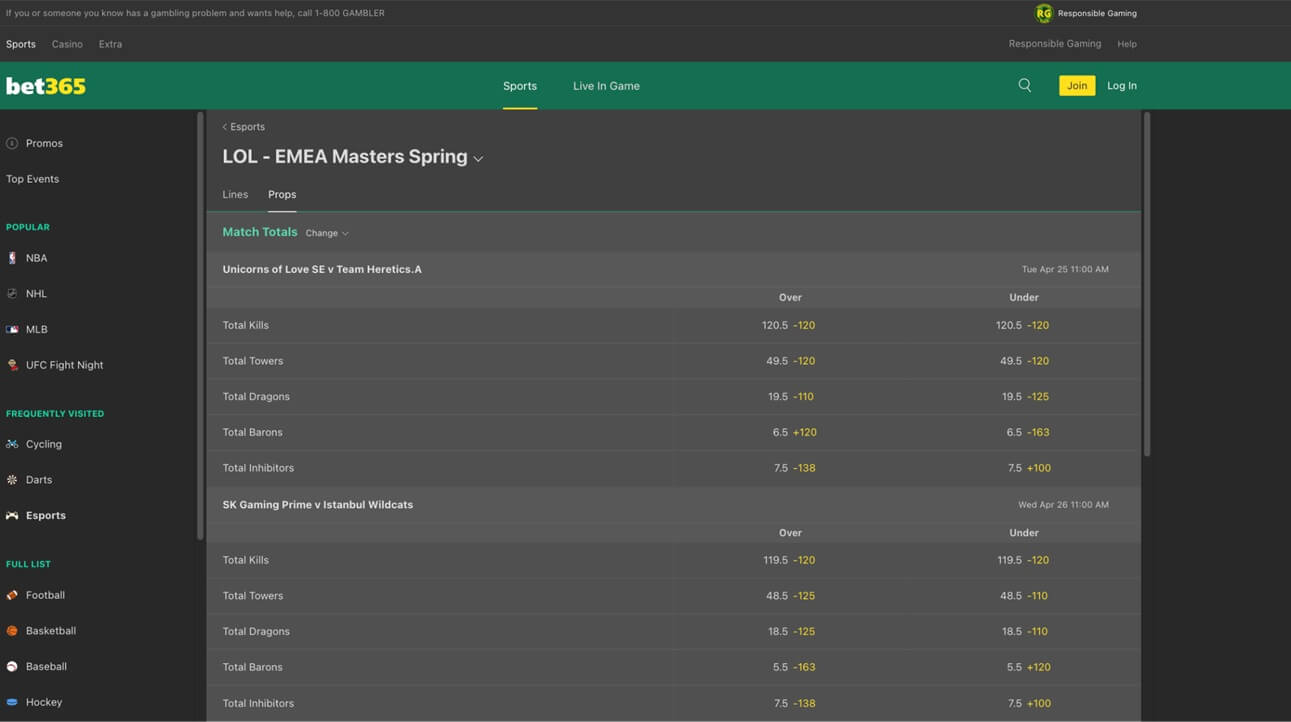Bet Unicorns of Love Over 19.5 Total Dragons

pos(791,397)
